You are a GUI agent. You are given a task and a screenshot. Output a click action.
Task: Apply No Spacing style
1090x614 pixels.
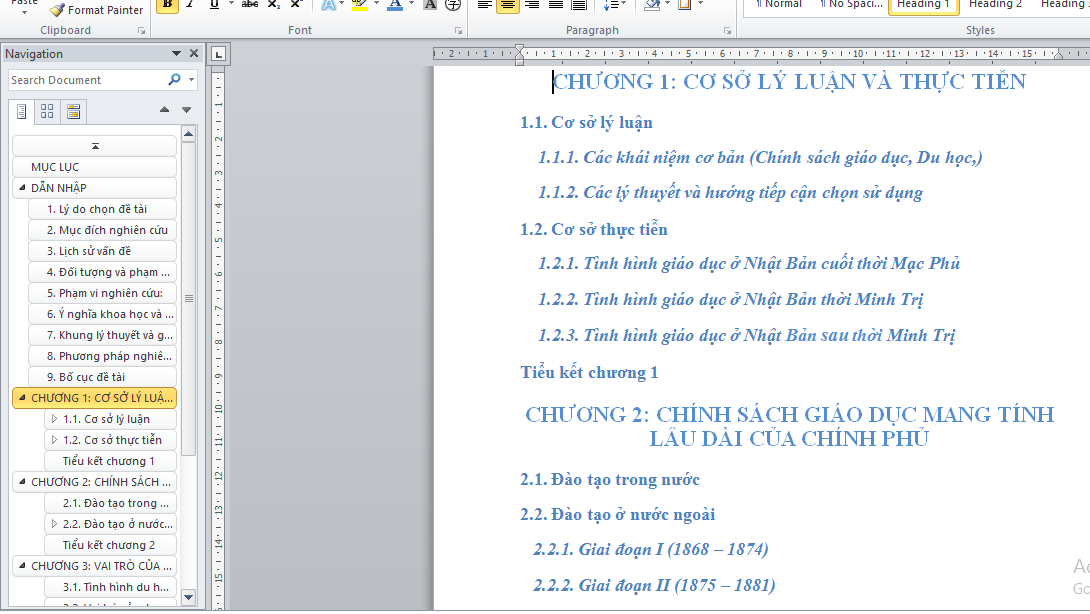tap(851, 5)
